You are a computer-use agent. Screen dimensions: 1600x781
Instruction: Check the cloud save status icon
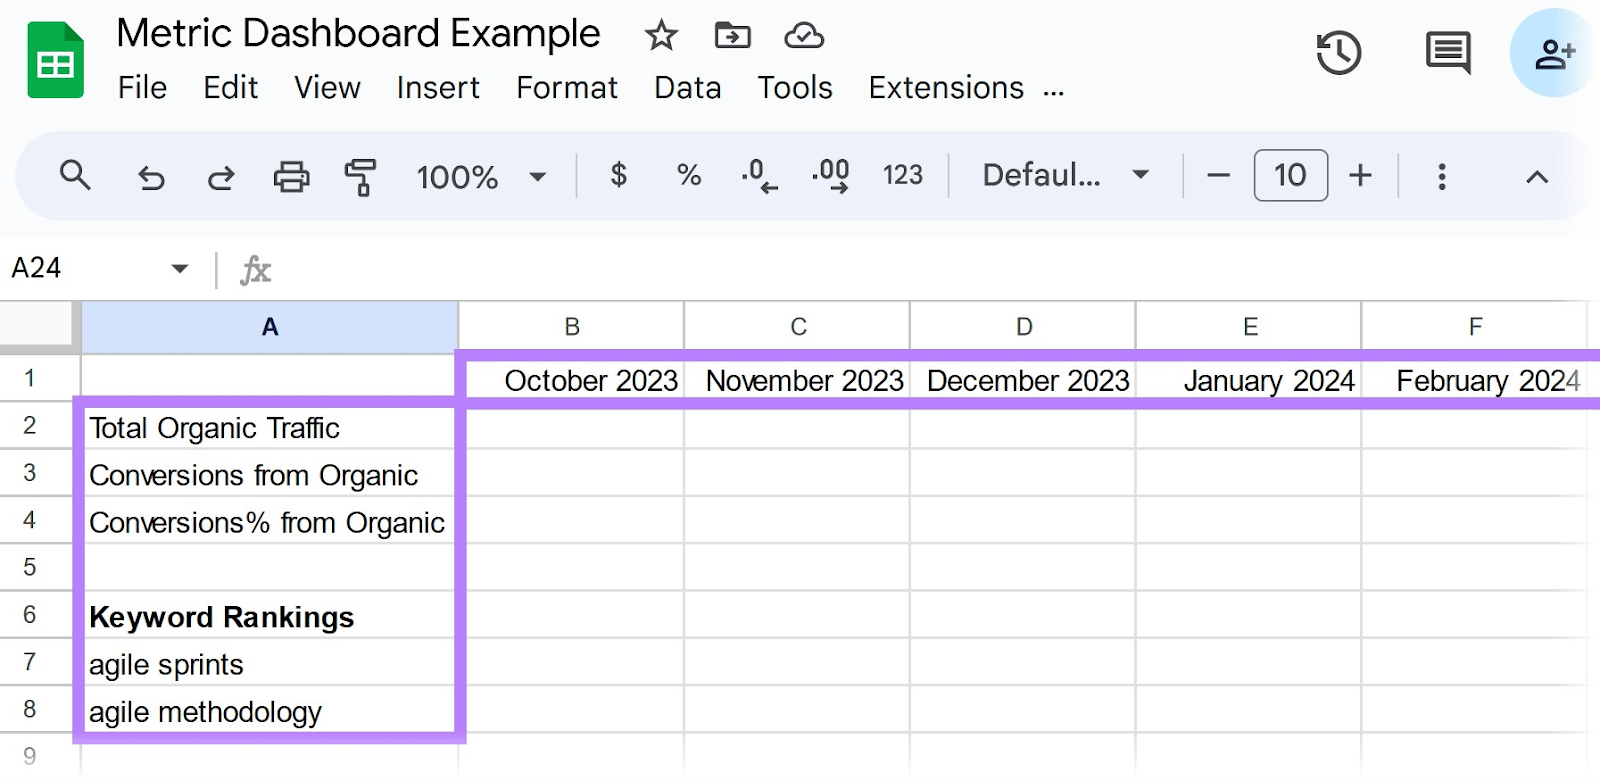point(804,34)
